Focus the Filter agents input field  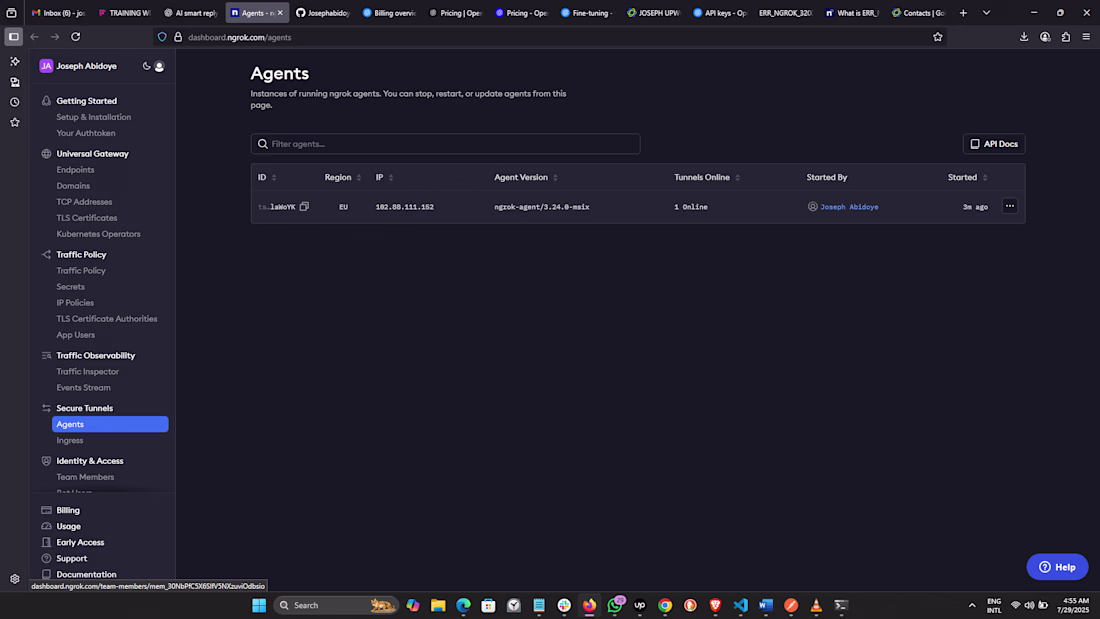click(x=445, y=144)
